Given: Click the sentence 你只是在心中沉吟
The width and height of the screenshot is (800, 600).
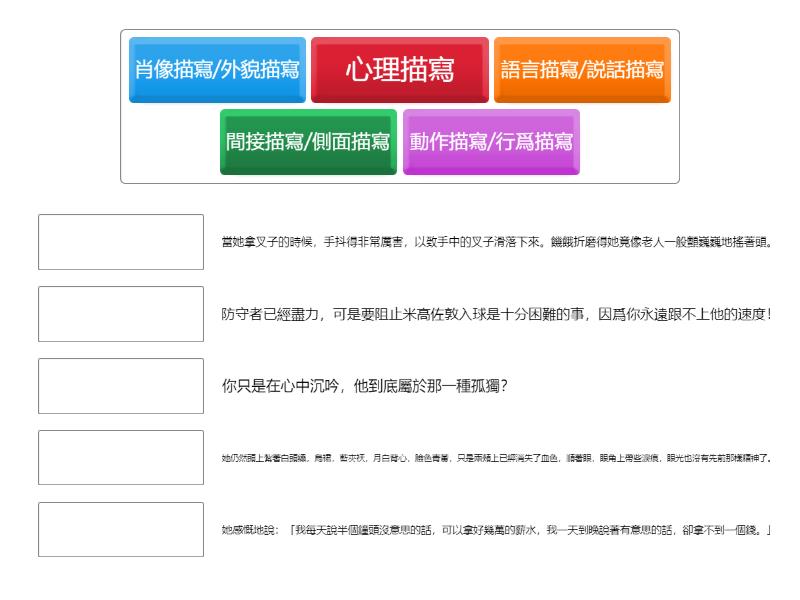Looking at the screenshot, I should click(x=364, y=386).
